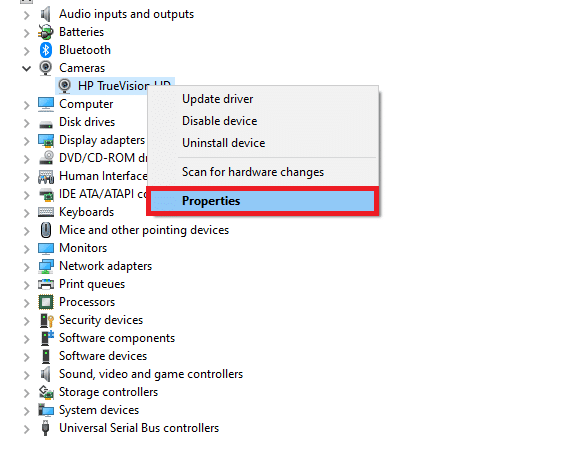Image resolution: width=561 pixels, height=459 pixels.
Task: Click the Processors chip icon
Action: pos(46,302)
